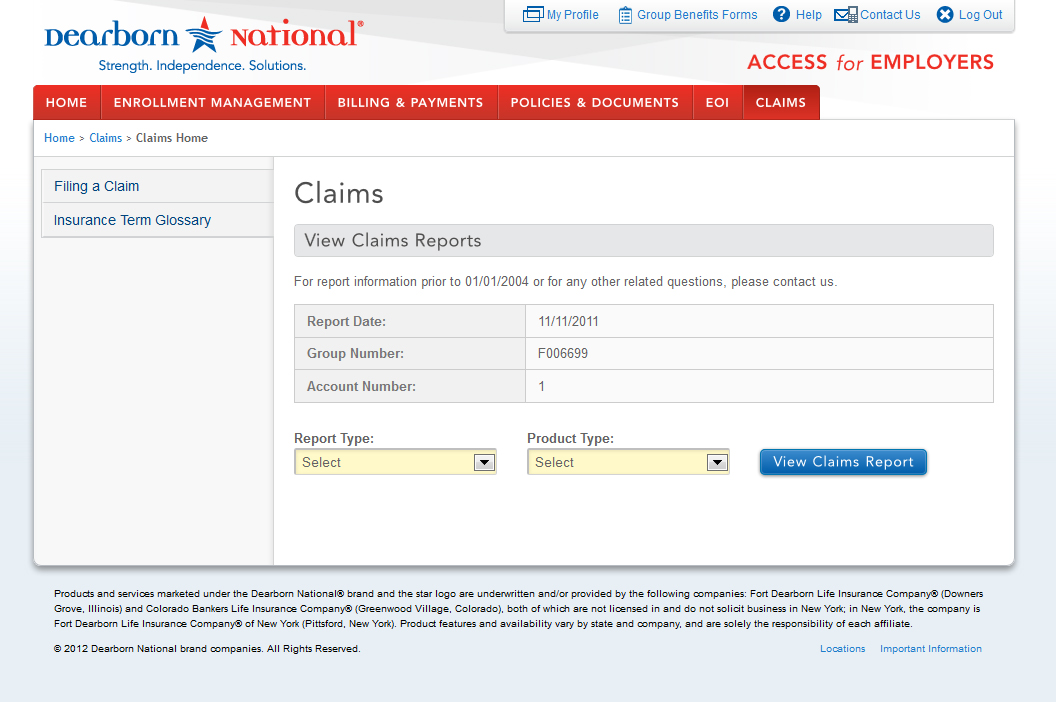Click the Home breadcrumb link
This screenshot has height=702, width=1056.
59,138
